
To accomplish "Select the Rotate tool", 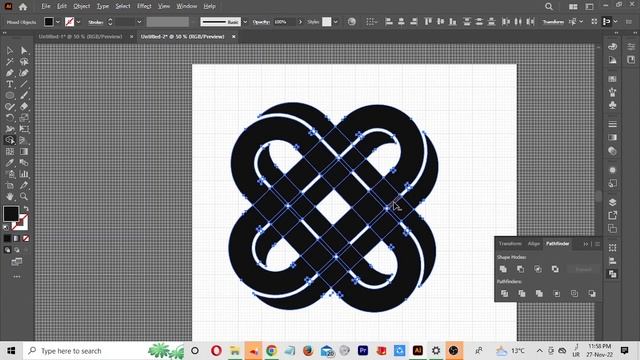I will pos(10,118).
